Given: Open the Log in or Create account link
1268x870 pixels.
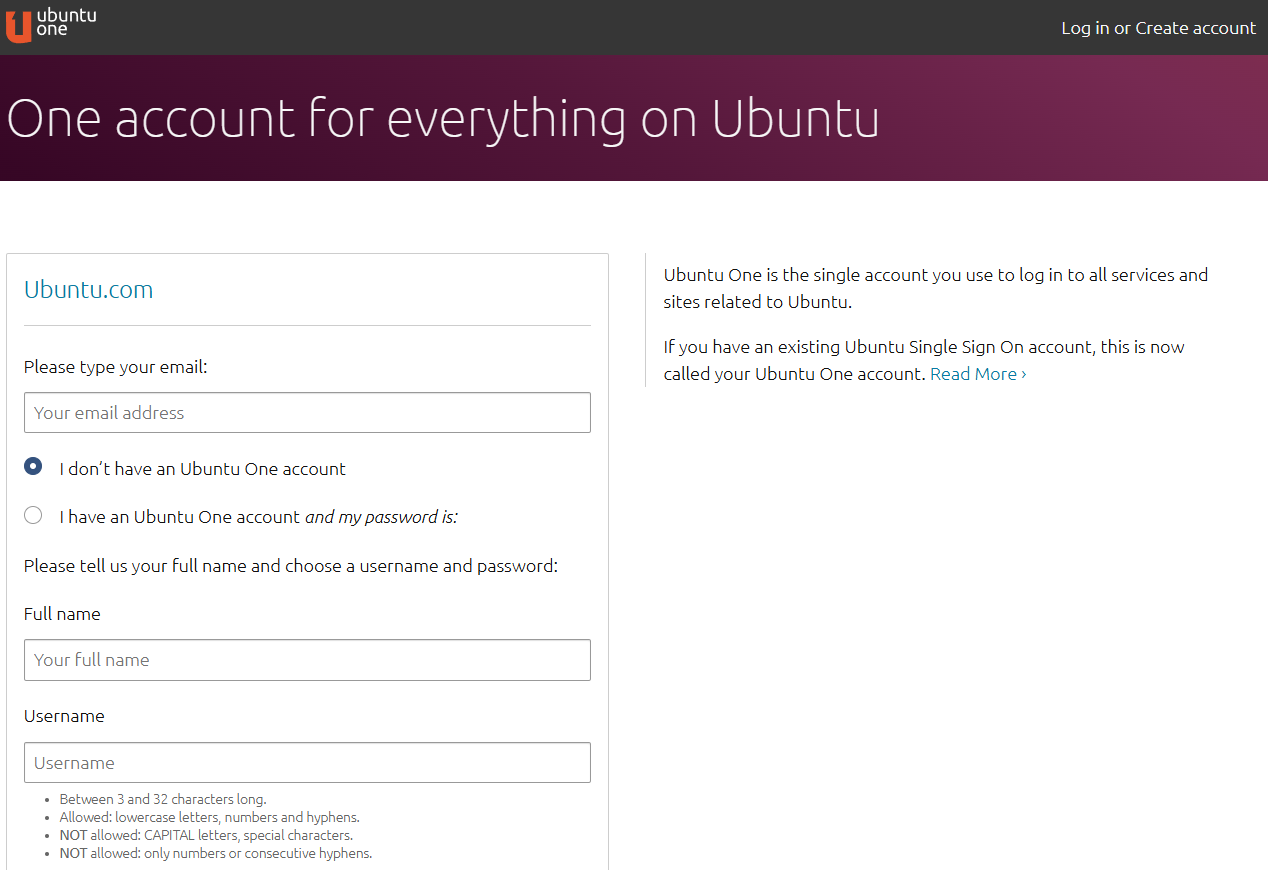Looking at the screenshot, I should [1158, 28].
